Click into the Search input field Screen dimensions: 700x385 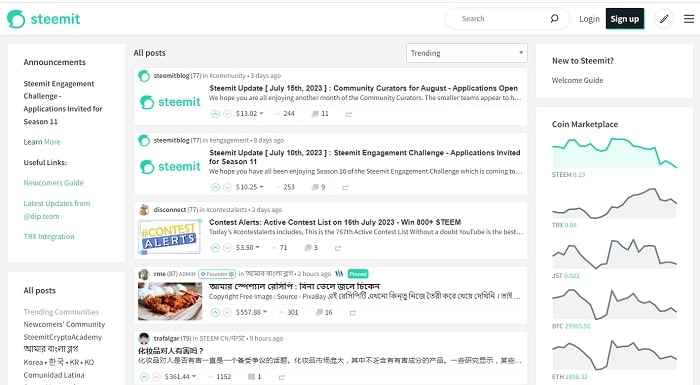tap(502, 19)
